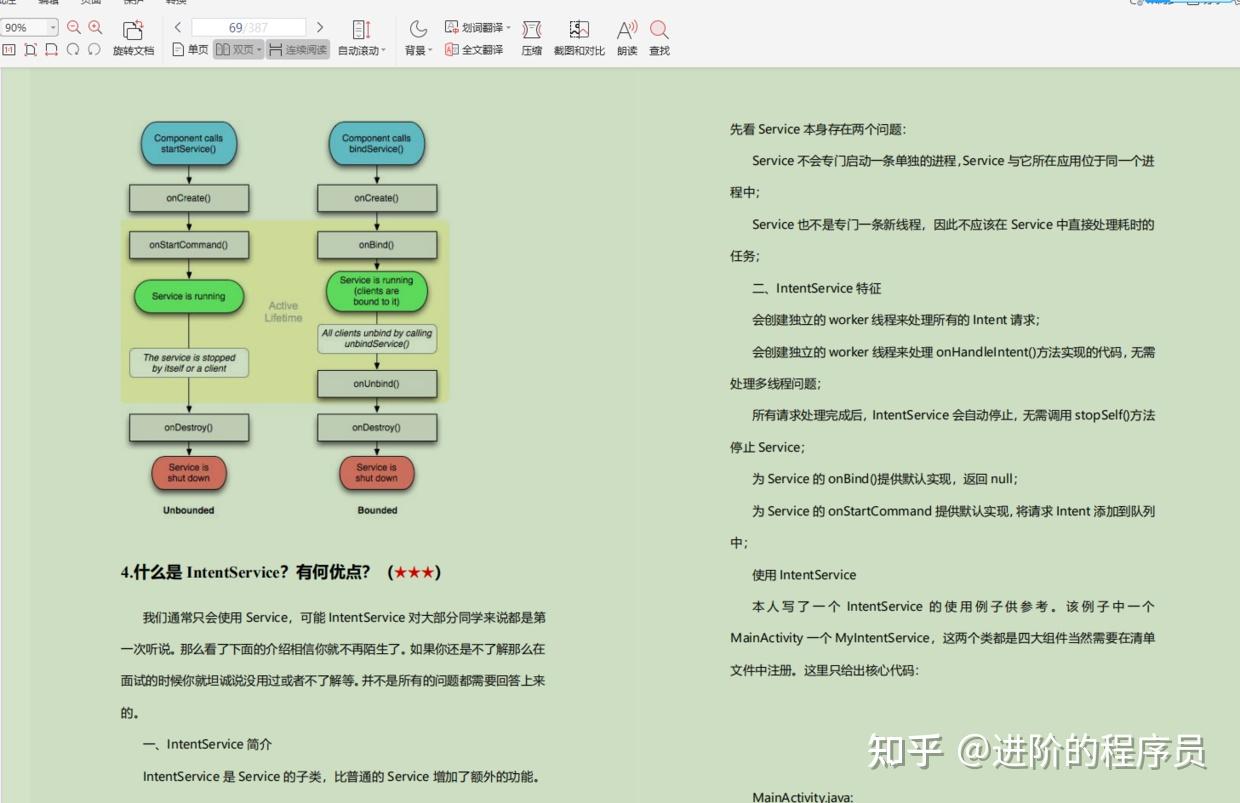The height and width of the screenshot is (803, 1240).
Task: Click the 朗读 read aloud icon
Action: (x=627, y=30)
